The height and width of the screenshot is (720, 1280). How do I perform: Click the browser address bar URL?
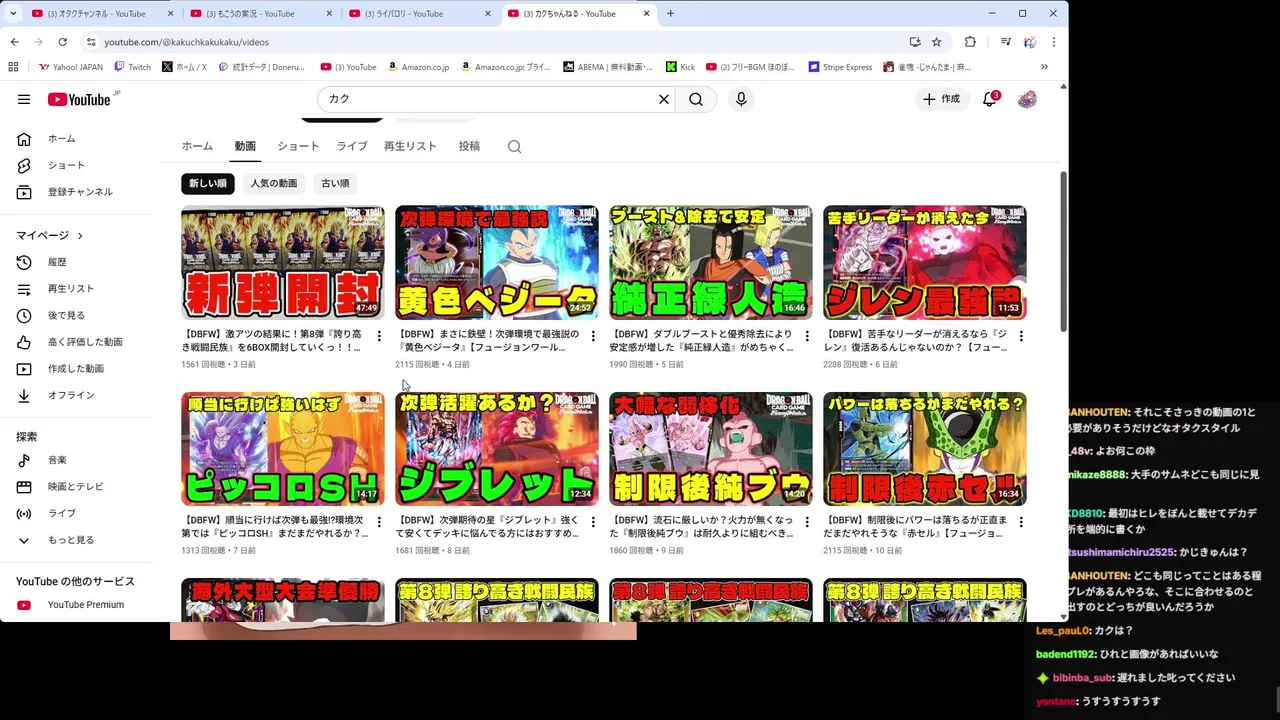pos(186,42)
